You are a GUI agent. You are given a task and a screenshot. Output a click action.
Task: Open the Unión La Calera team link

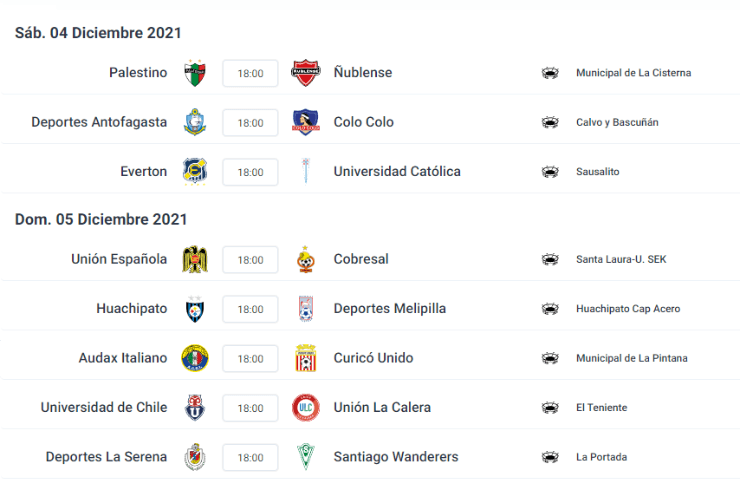coord(383,407)
